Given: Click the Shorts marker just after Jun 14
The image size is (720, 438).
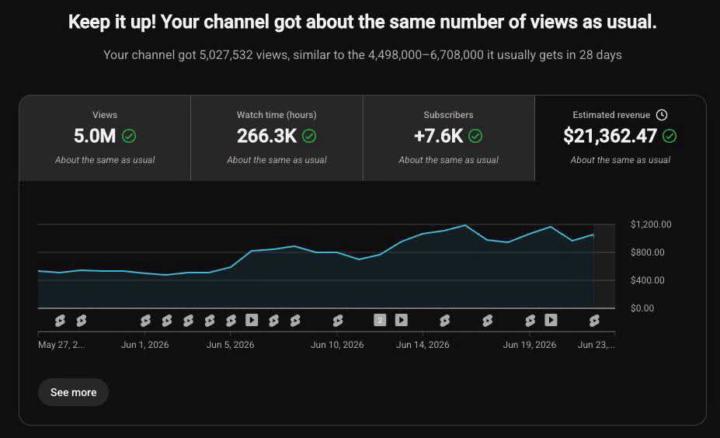Looking at the screenshot, I should (444, 320).
